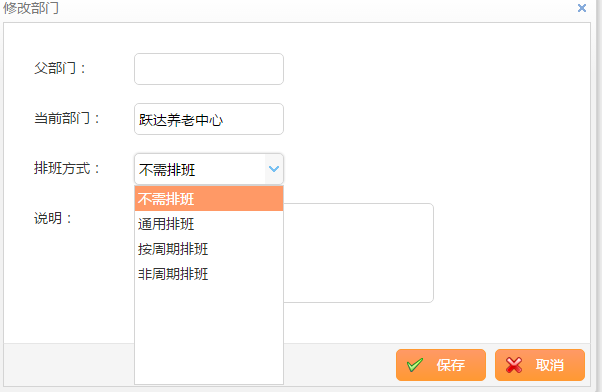Click the 当前部门 field containing 跃达养老中心
The width and height of the screenshot is (602, 392).
[209, 119]
